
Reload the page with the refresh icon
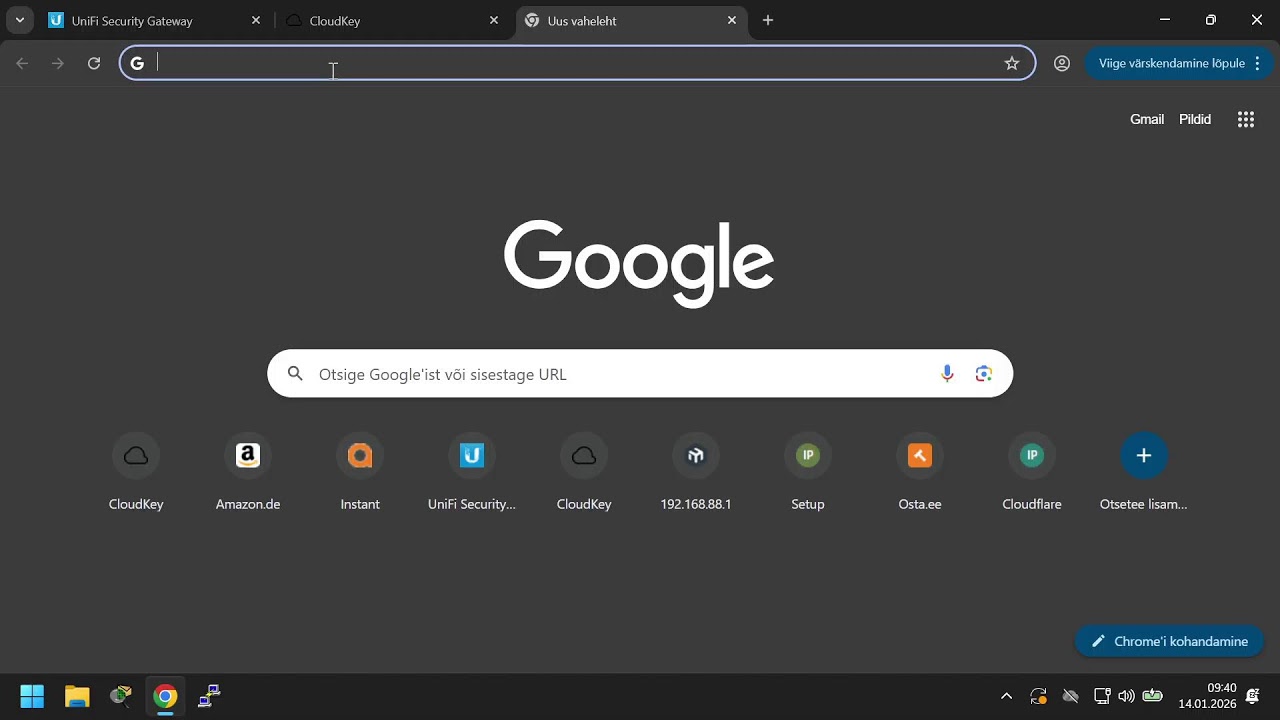(94, 63)
